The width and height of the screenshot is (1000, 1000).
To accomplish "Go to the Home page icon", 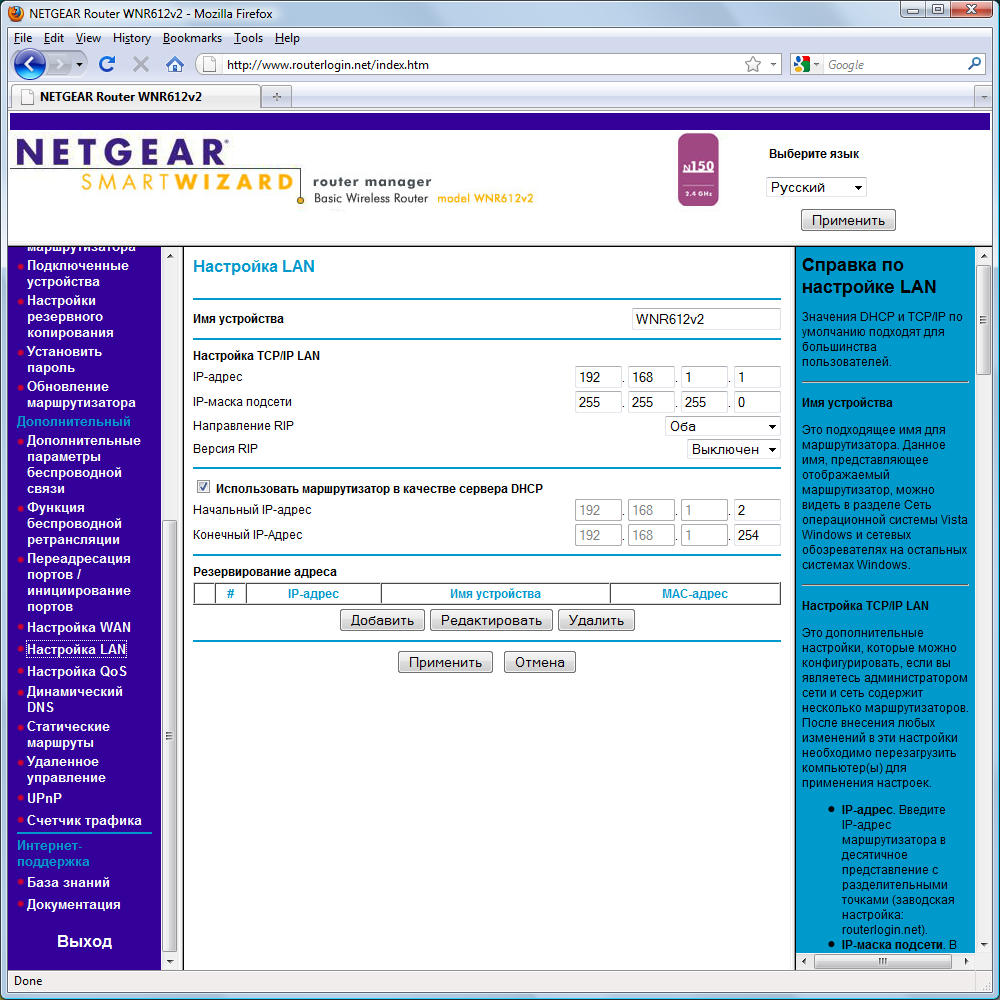I will [x=175, y=64].
